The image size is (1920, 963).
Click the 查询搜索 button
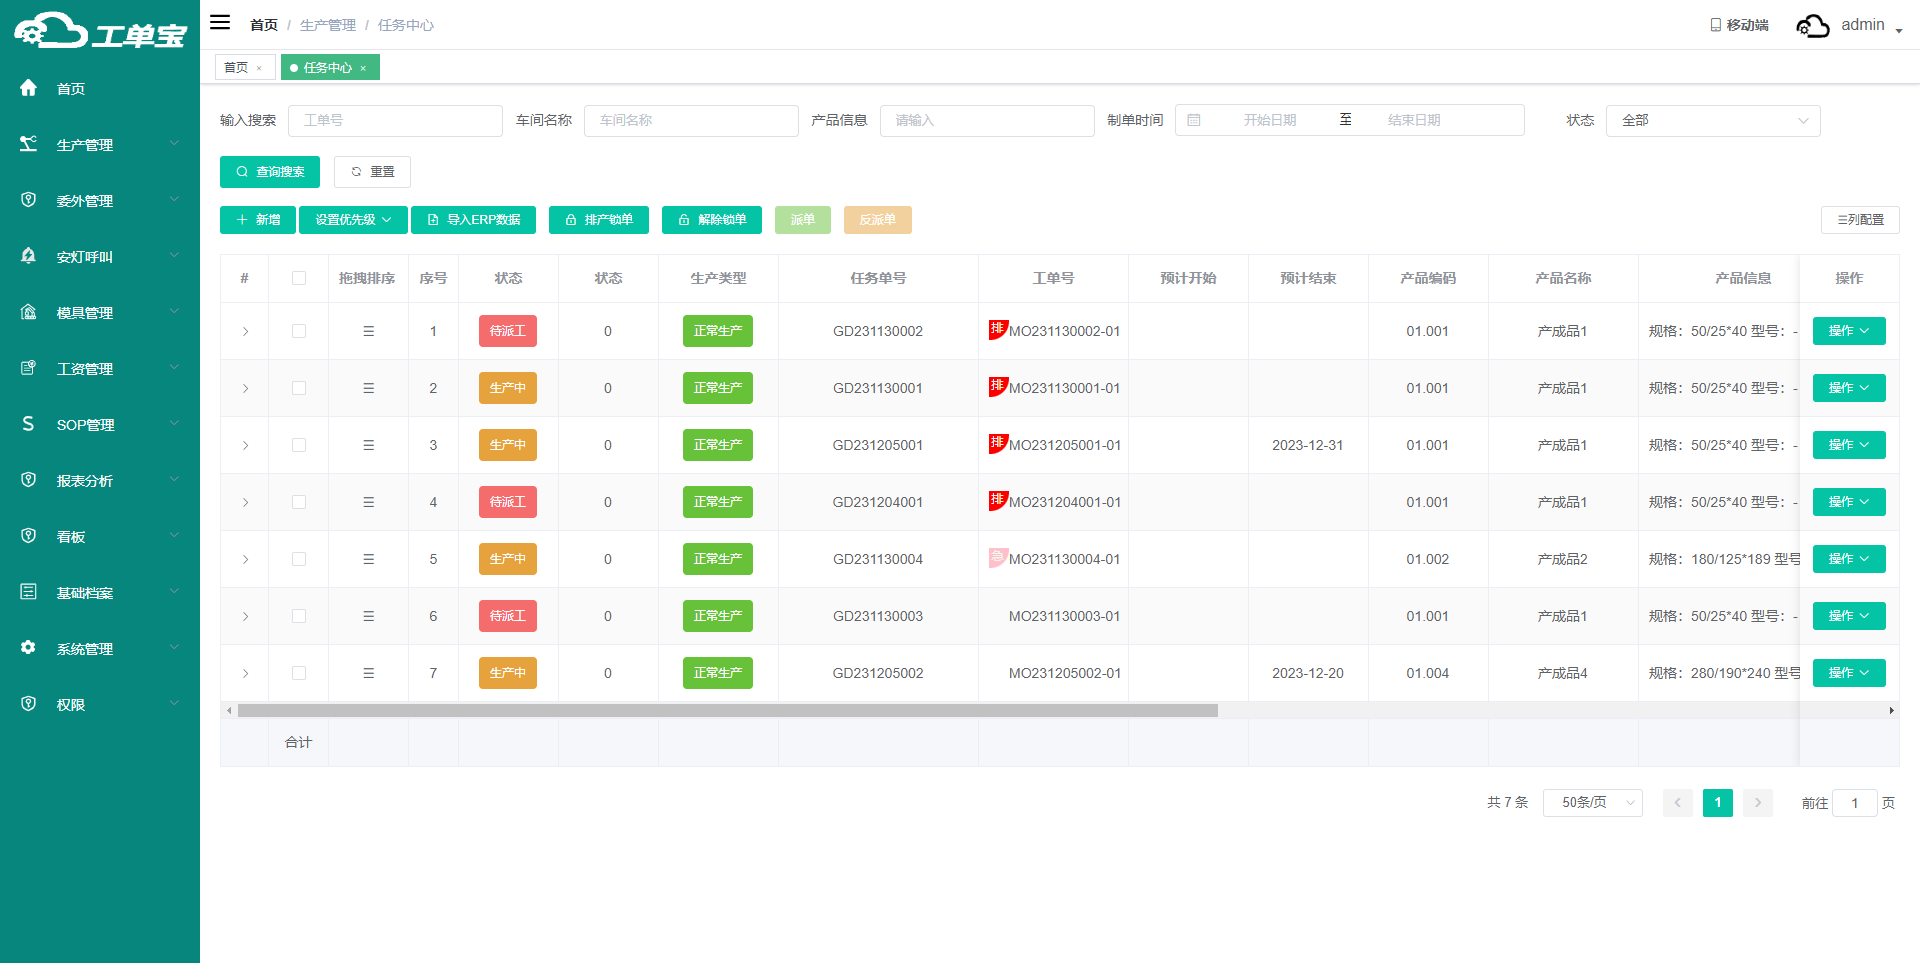[270, 172]
